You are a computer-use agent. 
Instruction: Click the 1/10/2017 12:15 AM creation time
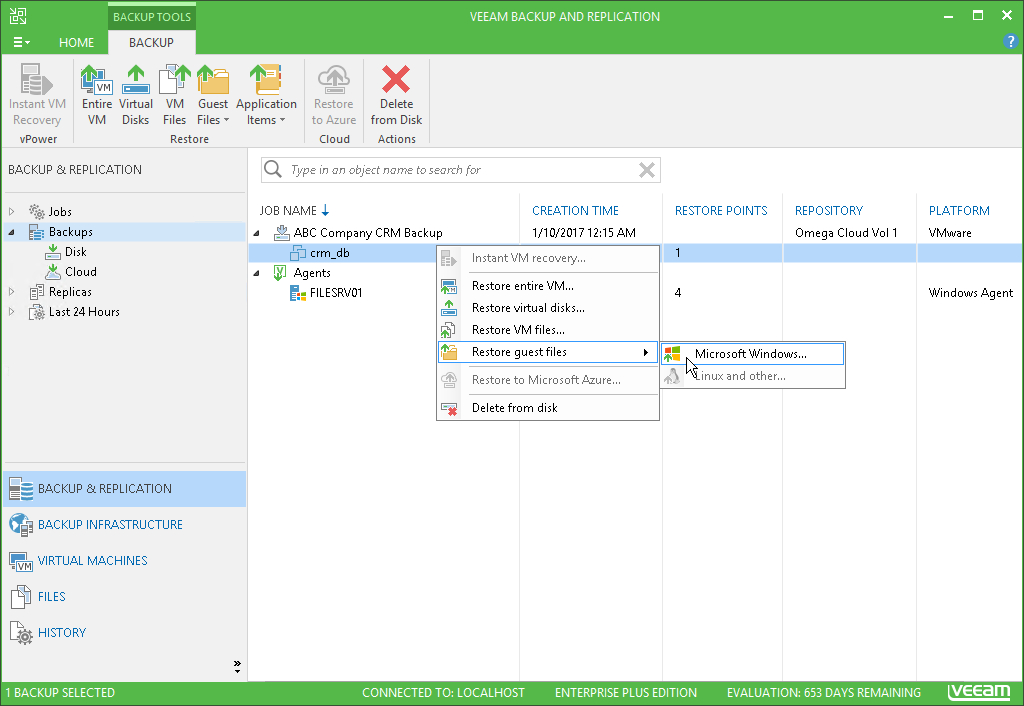tap(584, 233)
